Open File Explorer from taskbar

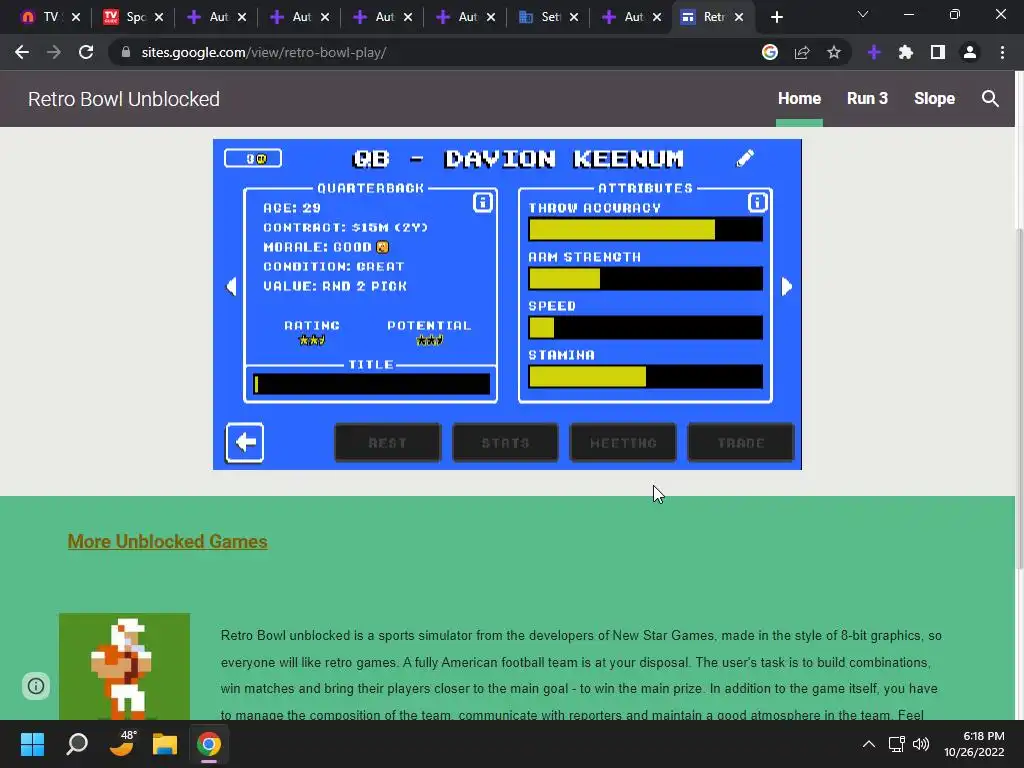click(x=165, y=744)
